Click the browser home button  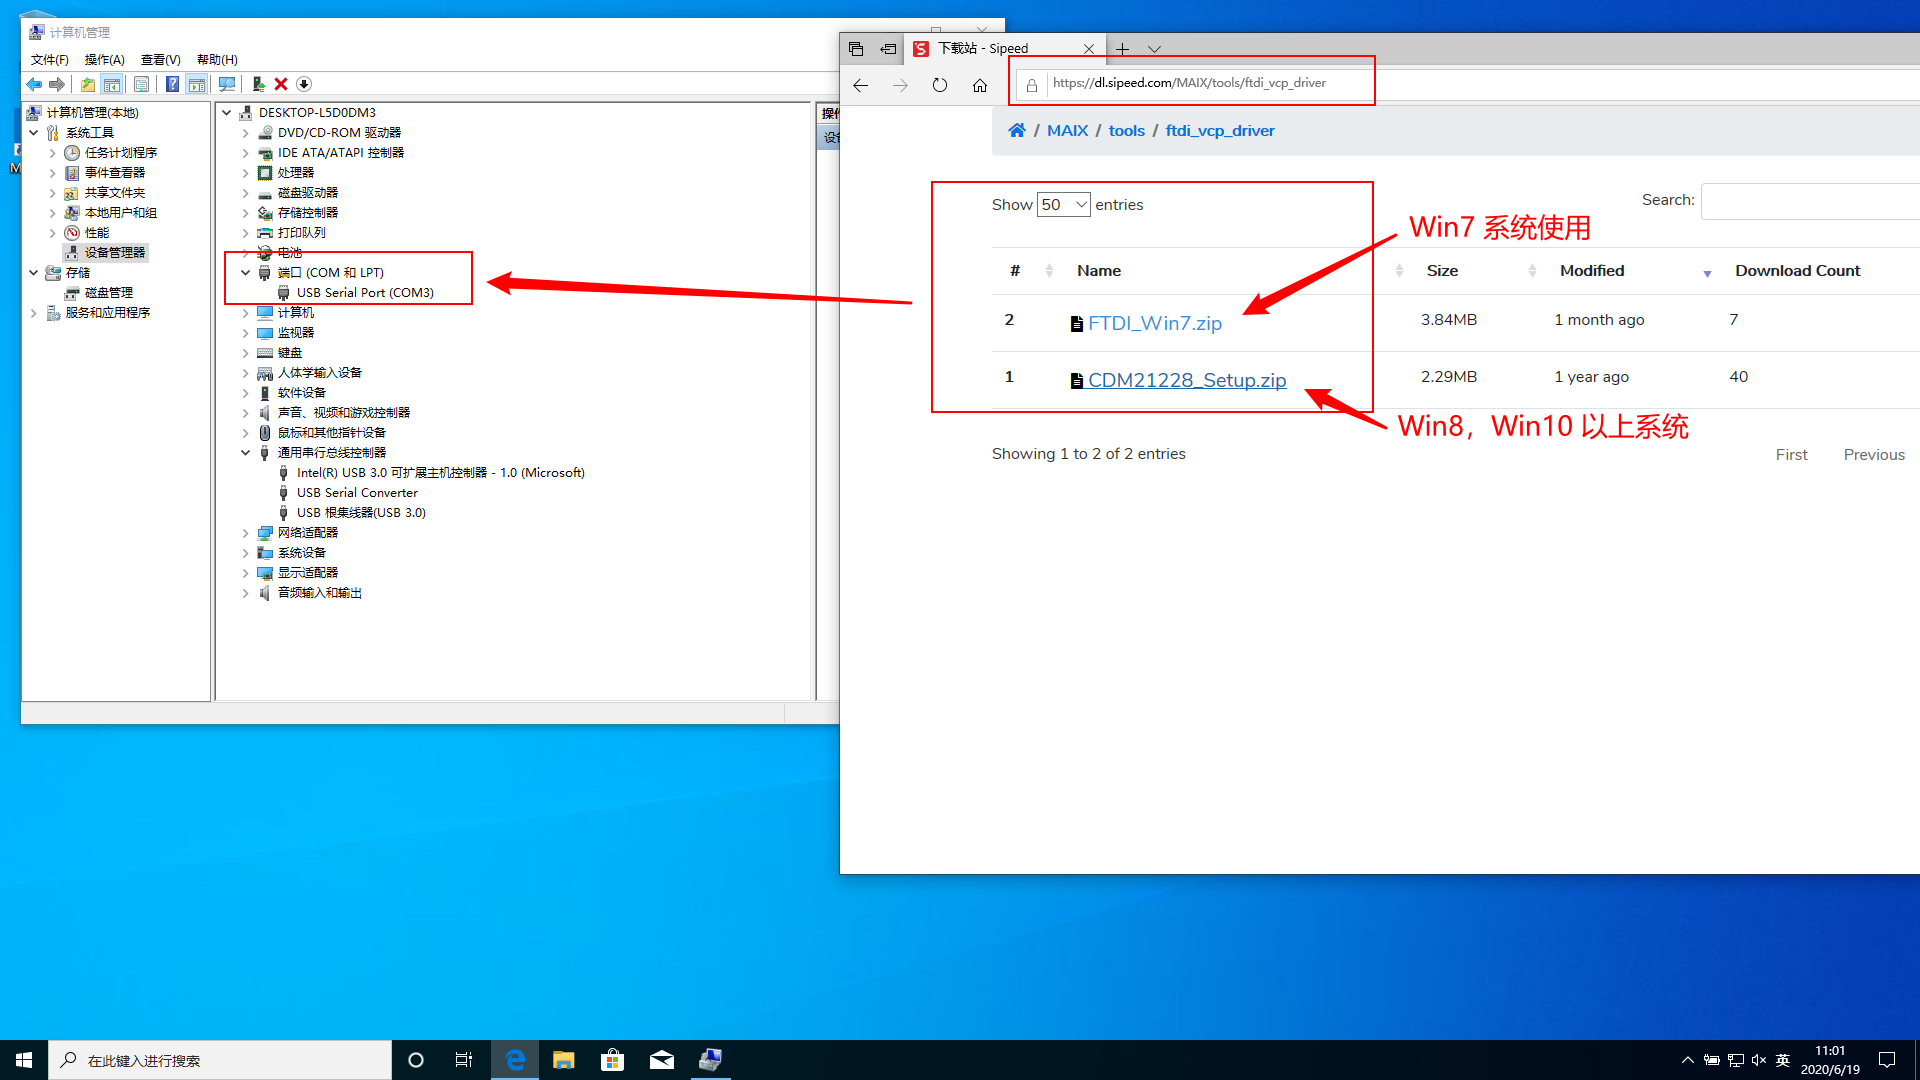coord(980,85)
